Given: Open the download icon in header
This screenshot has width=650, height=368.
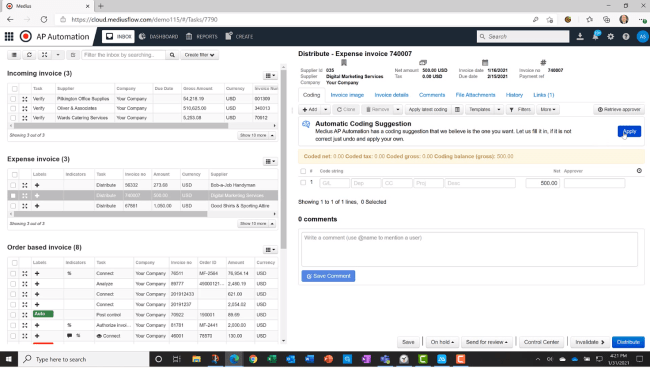Looking at the screenshot, I should pyautogui.click(x=580, y=36).
